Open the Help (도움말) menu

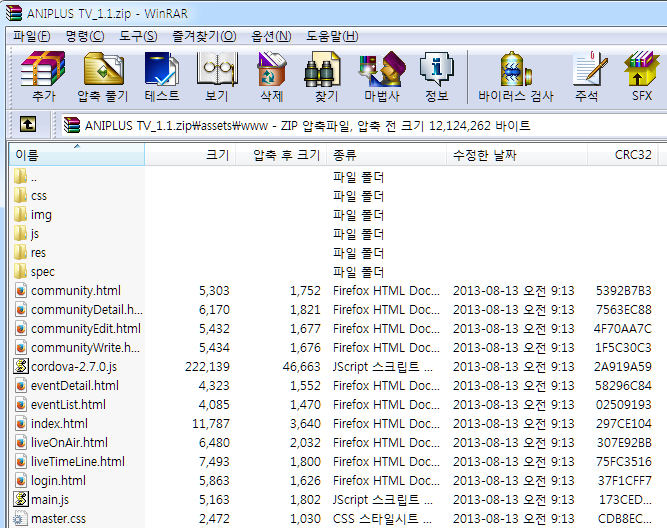(x=332, y=36)
